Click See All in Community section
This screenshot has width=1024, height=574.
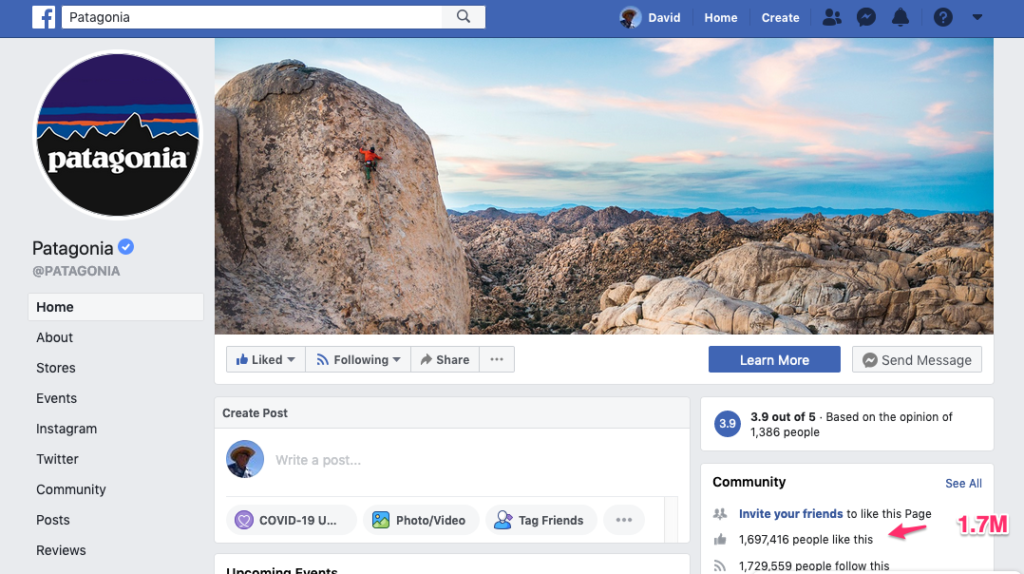pyautogui.click(x=963, y=483)
